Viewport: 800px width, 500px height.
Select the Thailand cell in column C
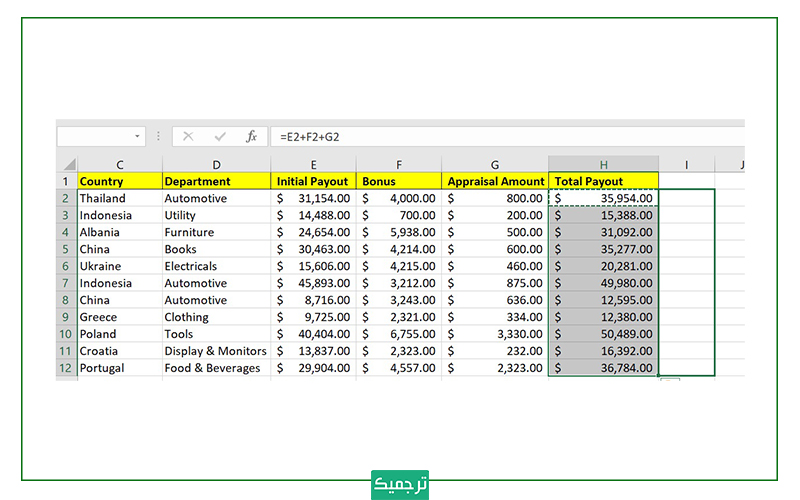(x=119, y=198)
